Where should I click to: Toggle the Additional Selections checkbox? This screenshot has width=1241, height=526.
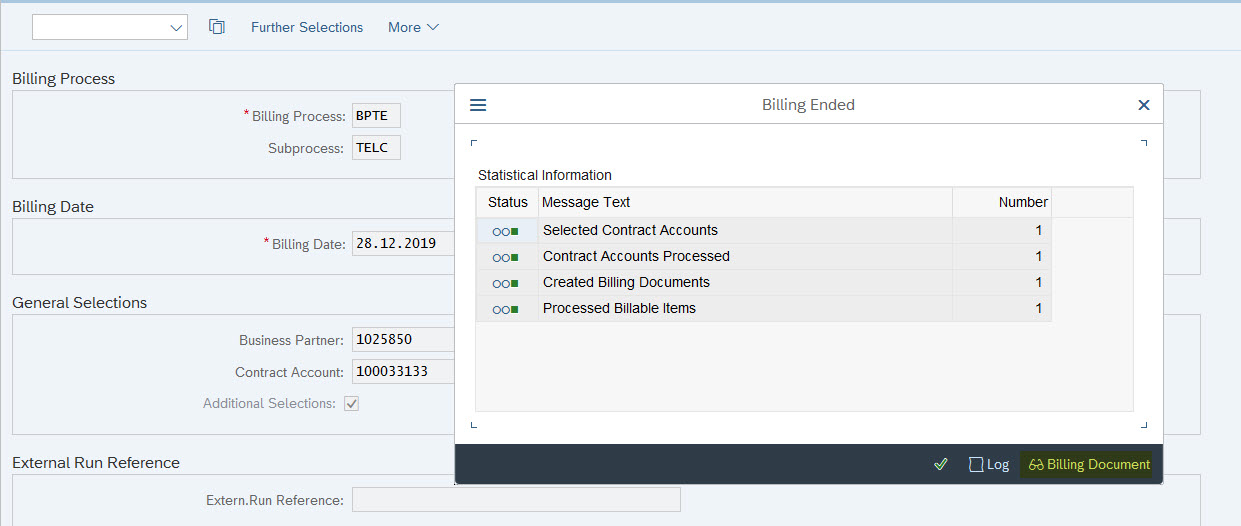(351, 404)
